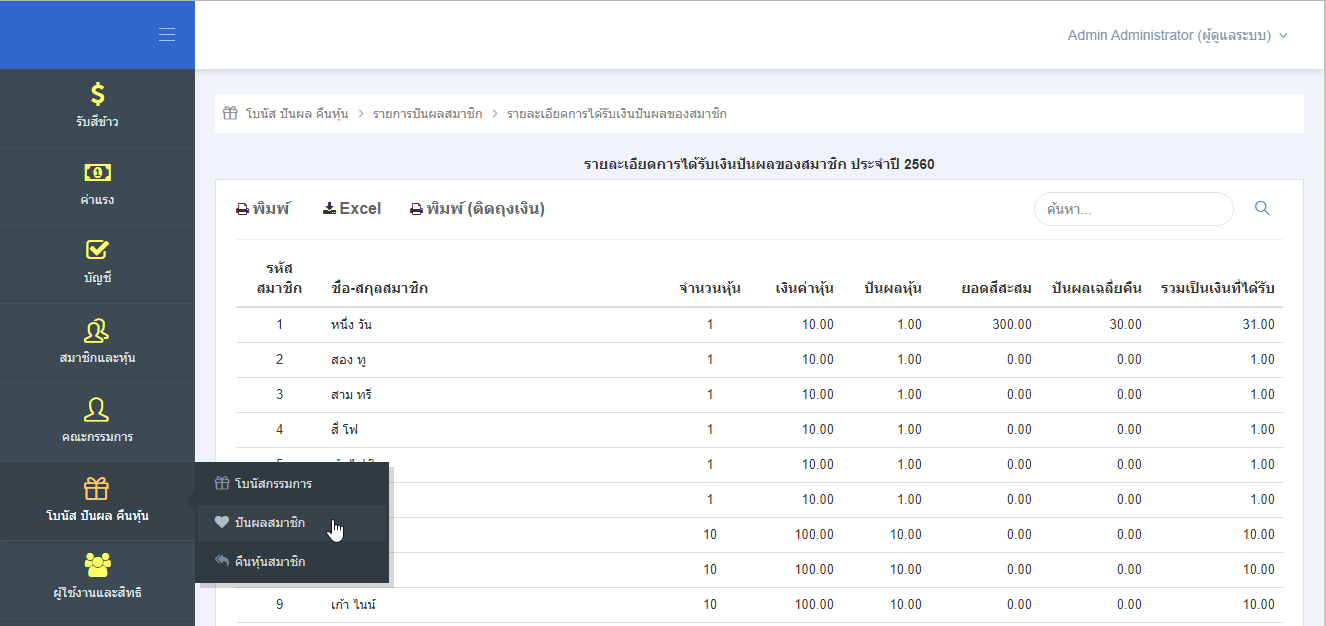This screenshot has height=626, width=1326.
Task: Select member name สาม ทรี
Action: point(351,395)
